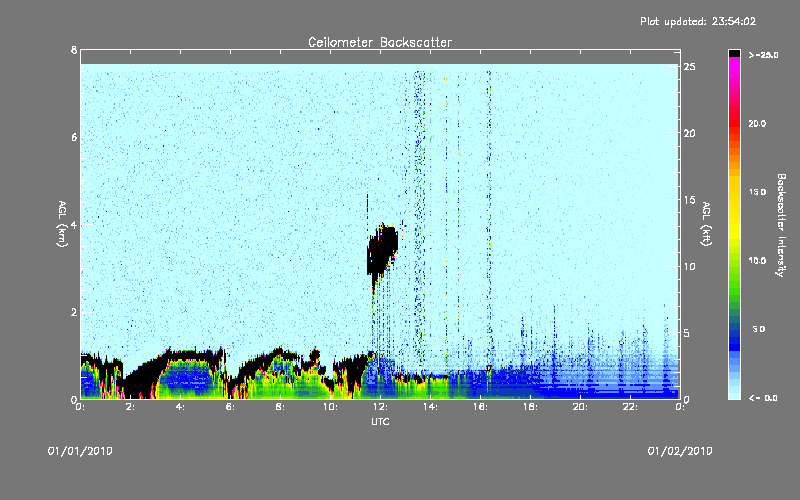Select the end date '01/02/2010'
This screenshot has width=800, height=500.
680,452
